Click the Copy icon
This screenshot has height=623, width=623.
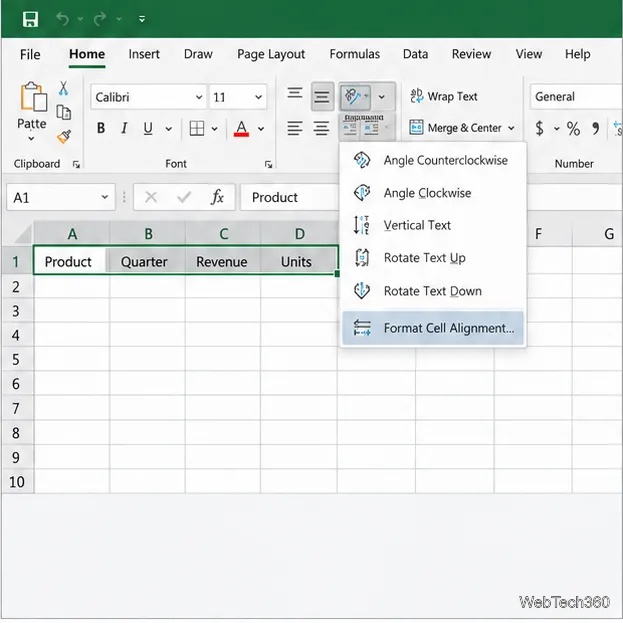pyautogui.click(x=64, y=112)
